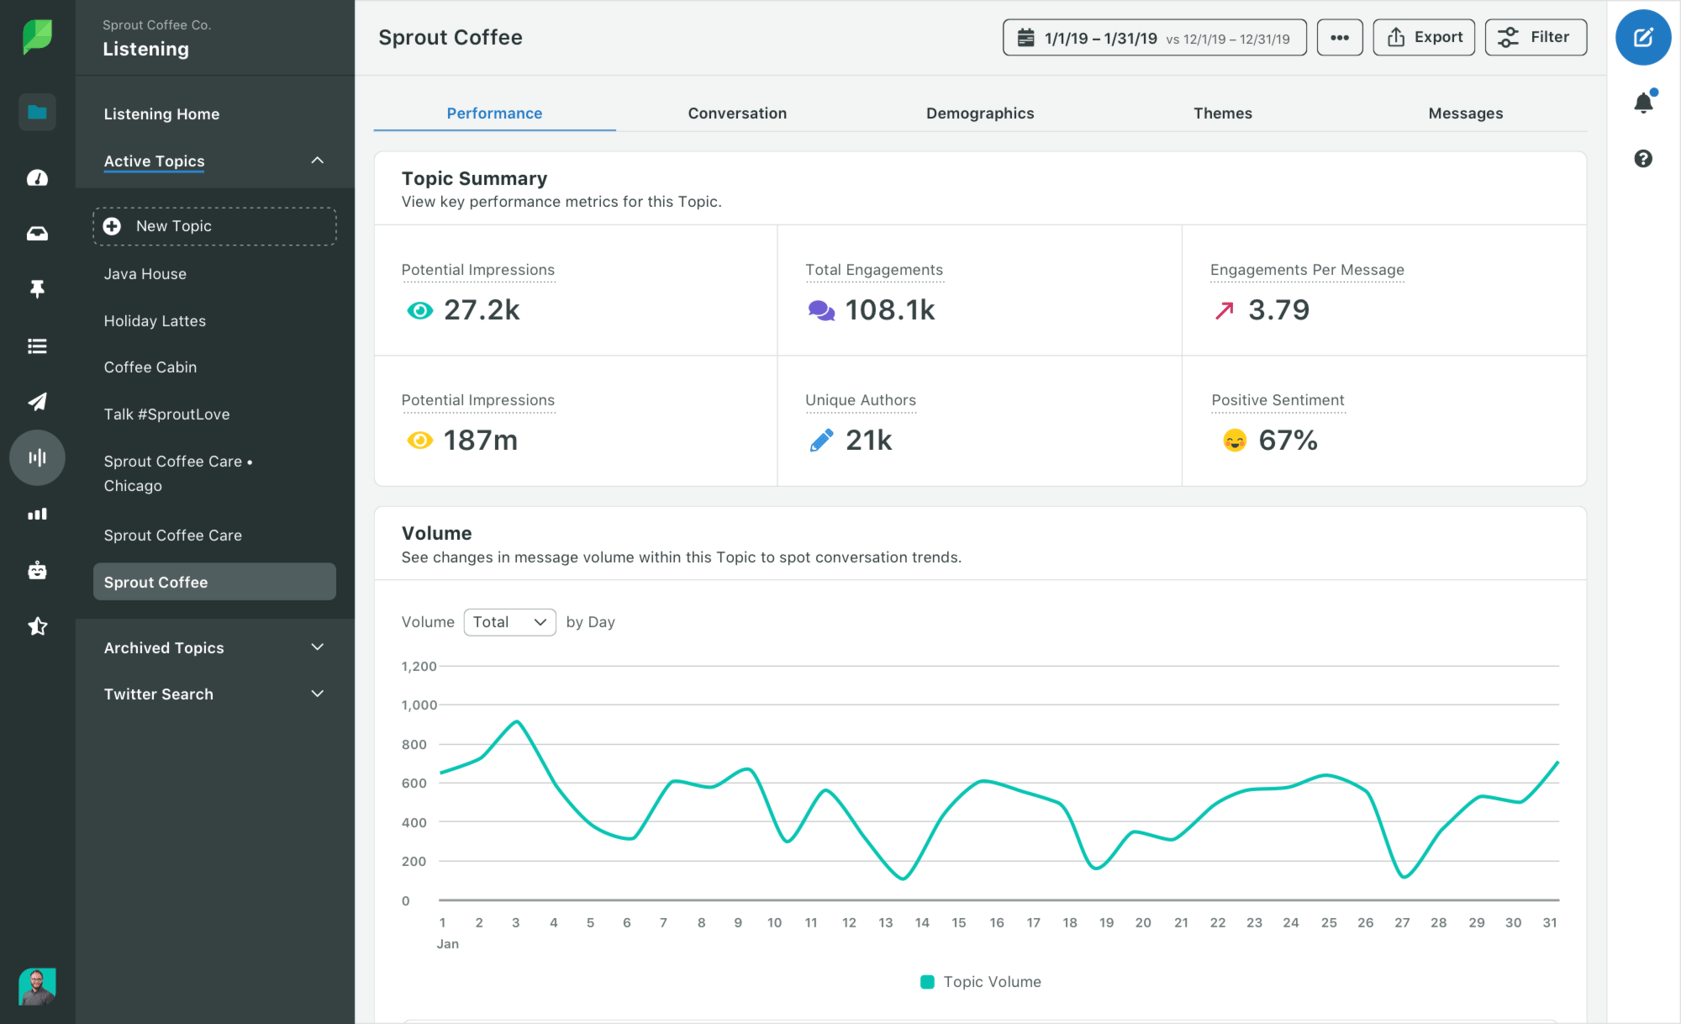
Task: Click the highlighted Listening waveform icon
Action: coord(37,457)
